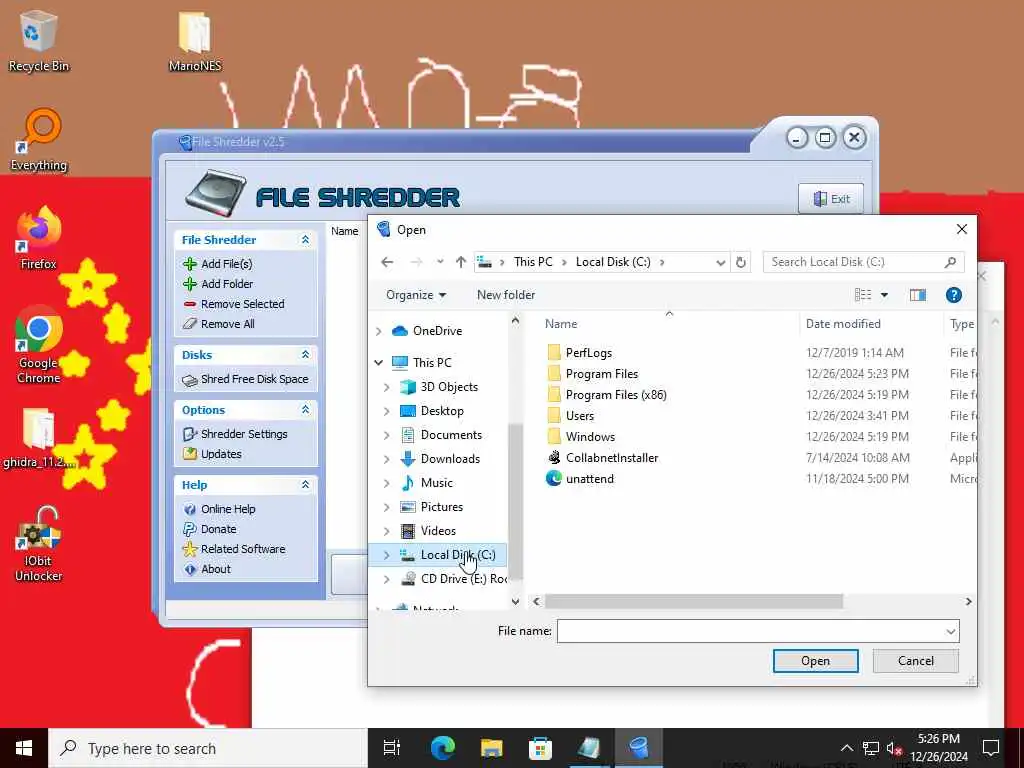Viewport: 1024px width, 768px height.
Task: Click Remove Selected in File Shredder
Action: pos(242,304)
